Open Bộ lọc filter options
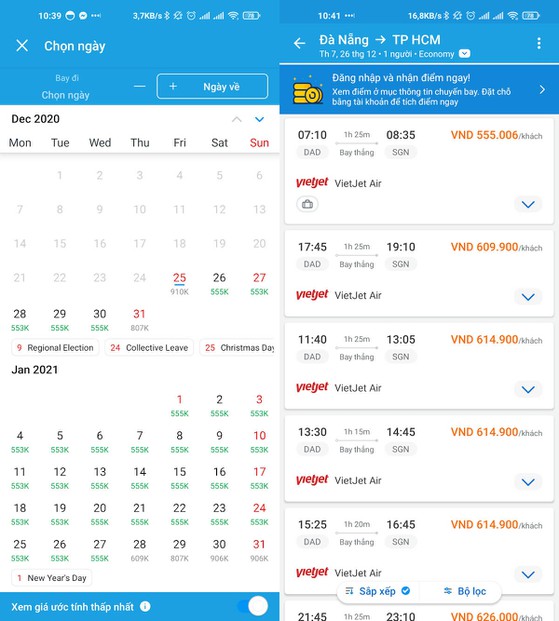559x621 pixels. pyautogui.click(x=465, y=591)
